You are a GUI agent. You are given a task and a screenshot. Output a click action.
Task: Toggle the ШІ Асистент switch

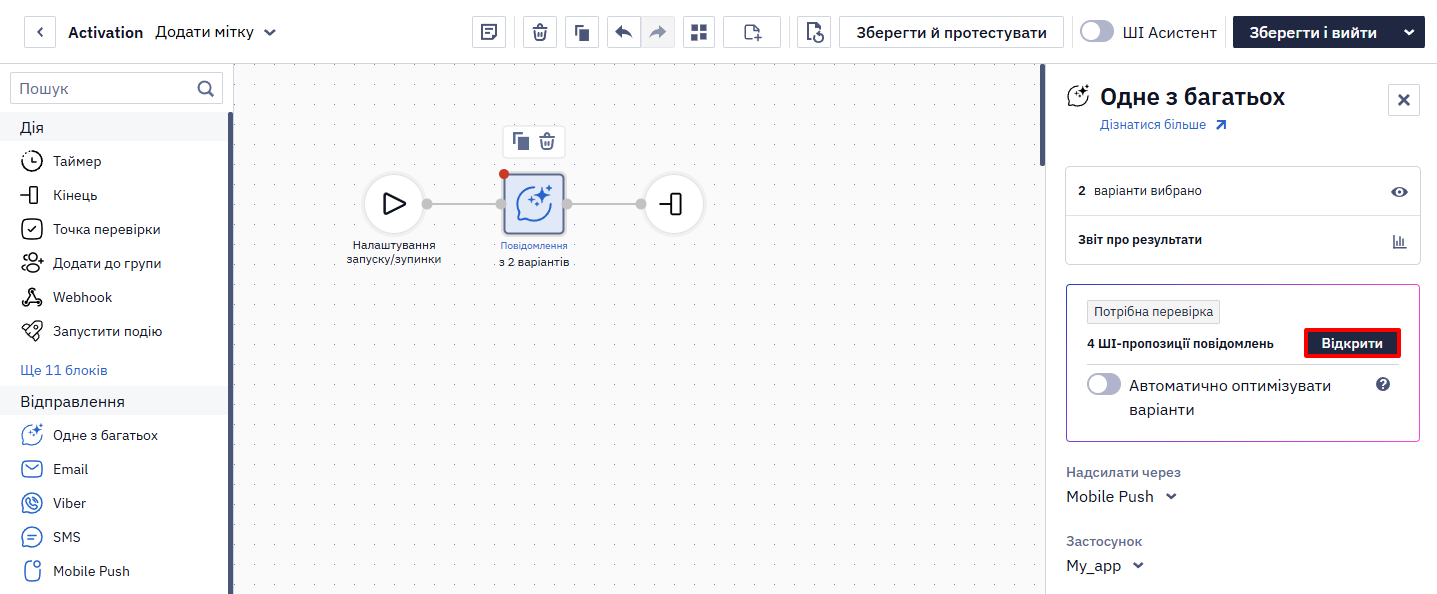point(1097,32)
